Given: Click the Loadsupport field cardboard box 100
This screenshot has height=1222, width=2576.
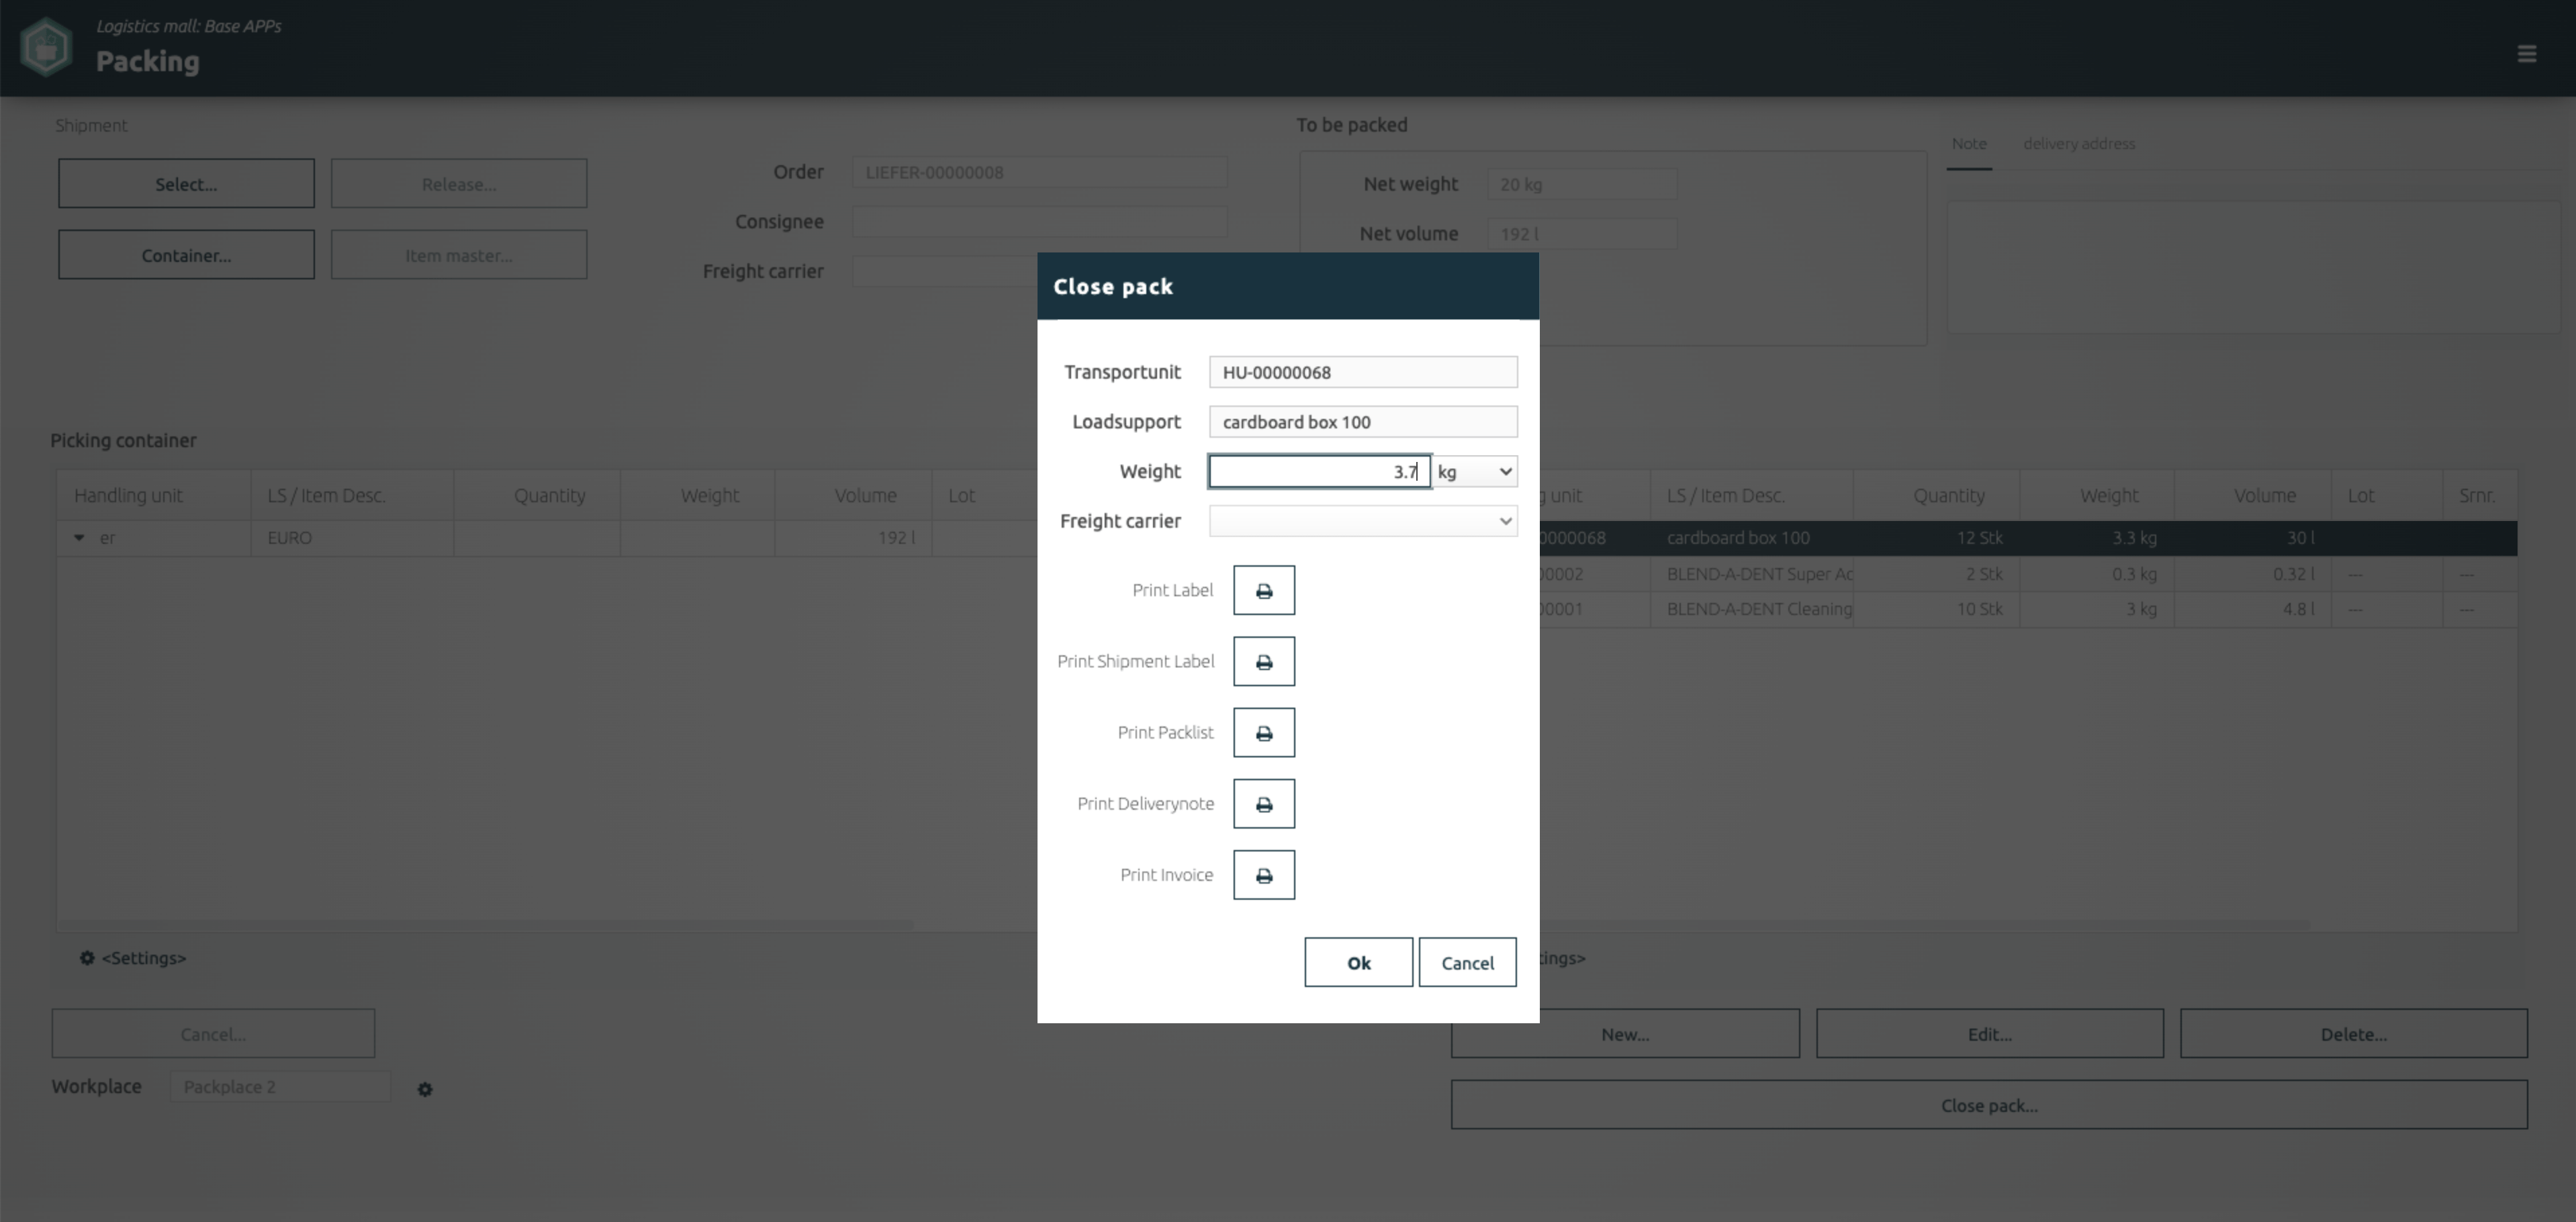Looking at the screenshot, I should (1363, 422).
